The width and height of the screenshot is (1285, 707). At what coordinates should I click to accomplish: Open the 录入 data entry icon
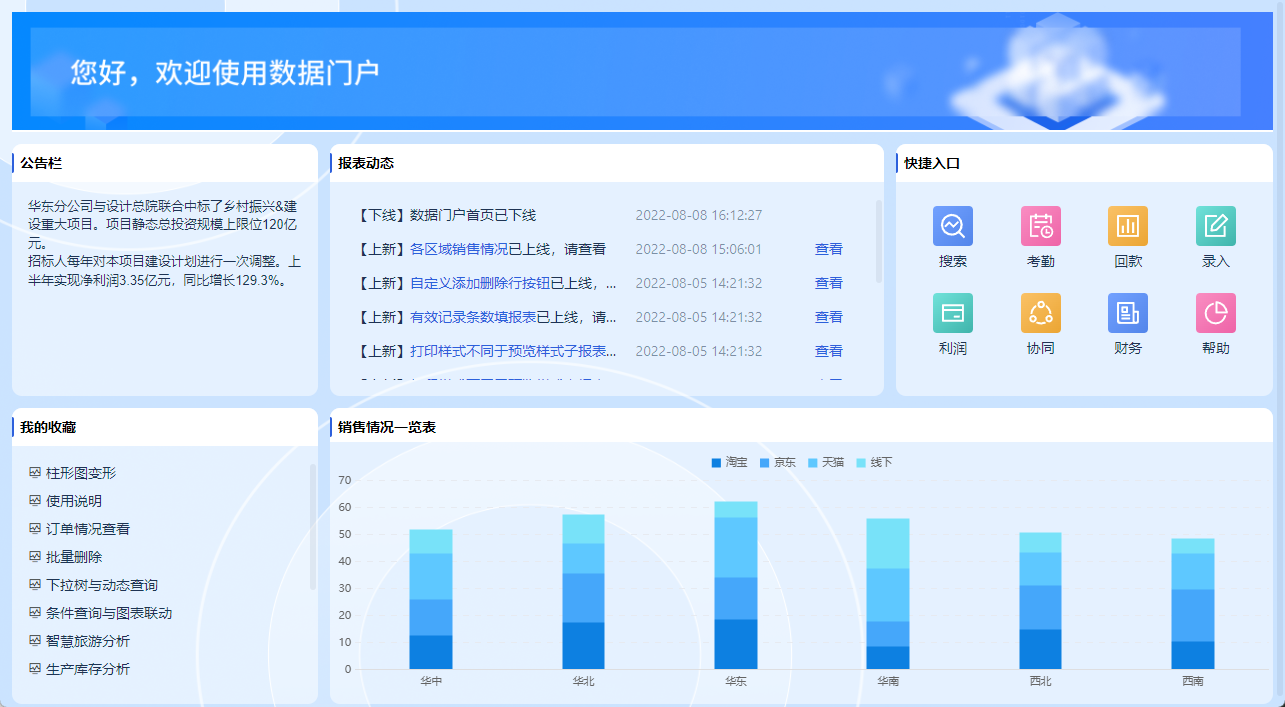pyautogui.click(x=1215, y=226)
